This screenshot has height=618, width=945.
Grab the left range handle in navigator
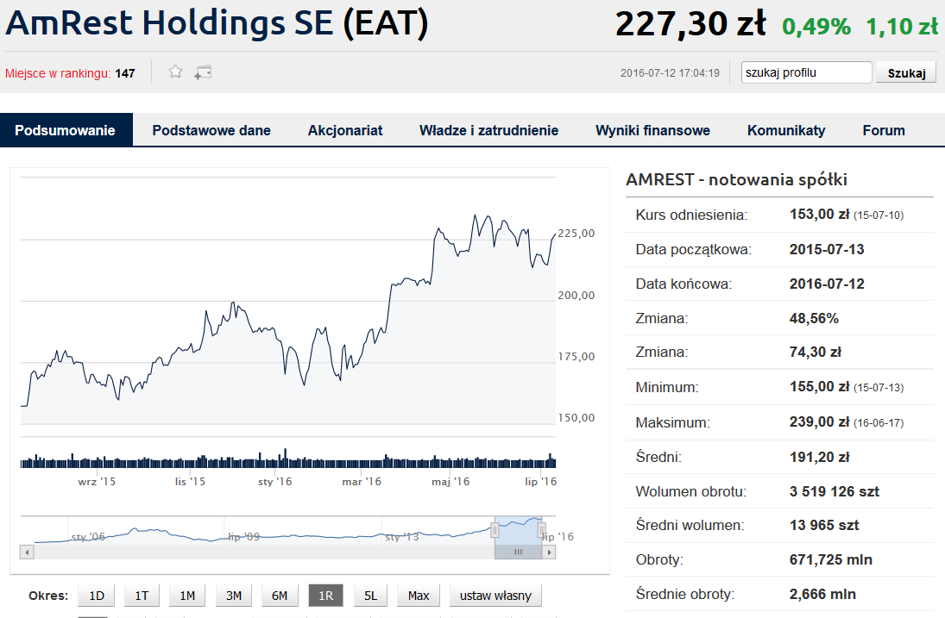pyautogui.click(x=495, y=530)
